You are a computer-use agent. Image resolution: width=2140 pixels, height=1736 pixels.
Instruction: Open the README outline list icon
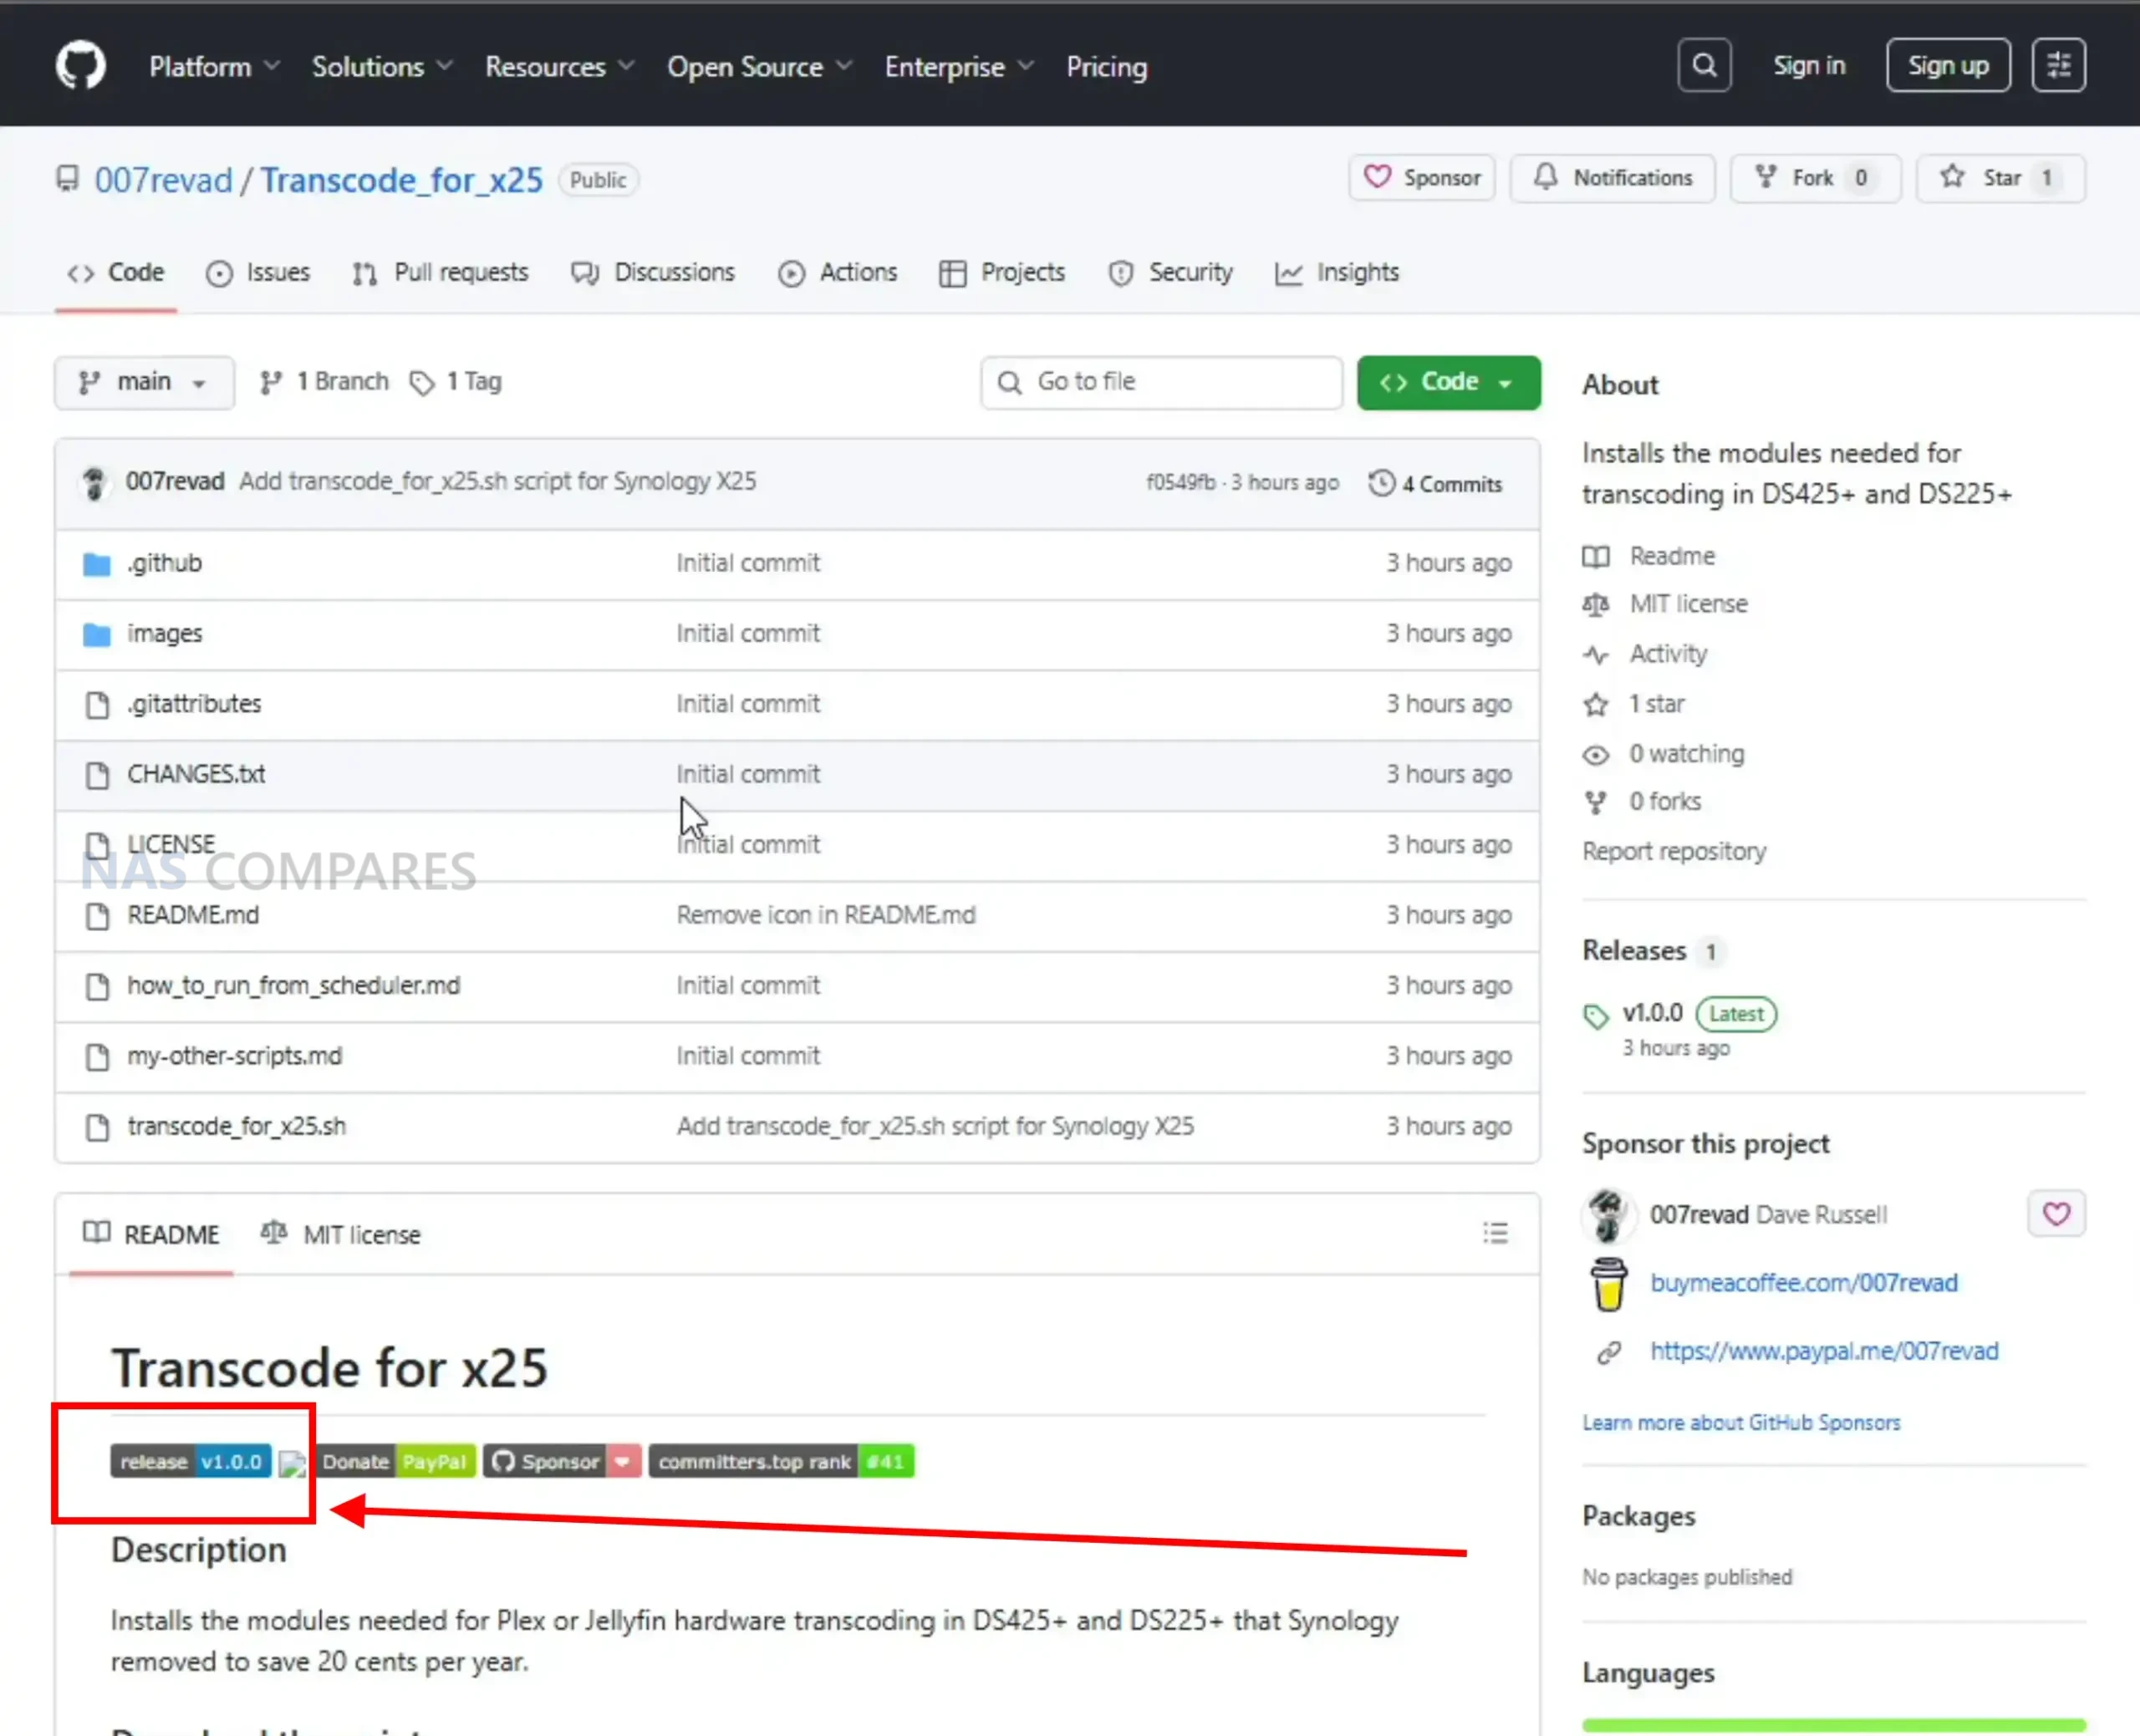pos(1495,1233)
